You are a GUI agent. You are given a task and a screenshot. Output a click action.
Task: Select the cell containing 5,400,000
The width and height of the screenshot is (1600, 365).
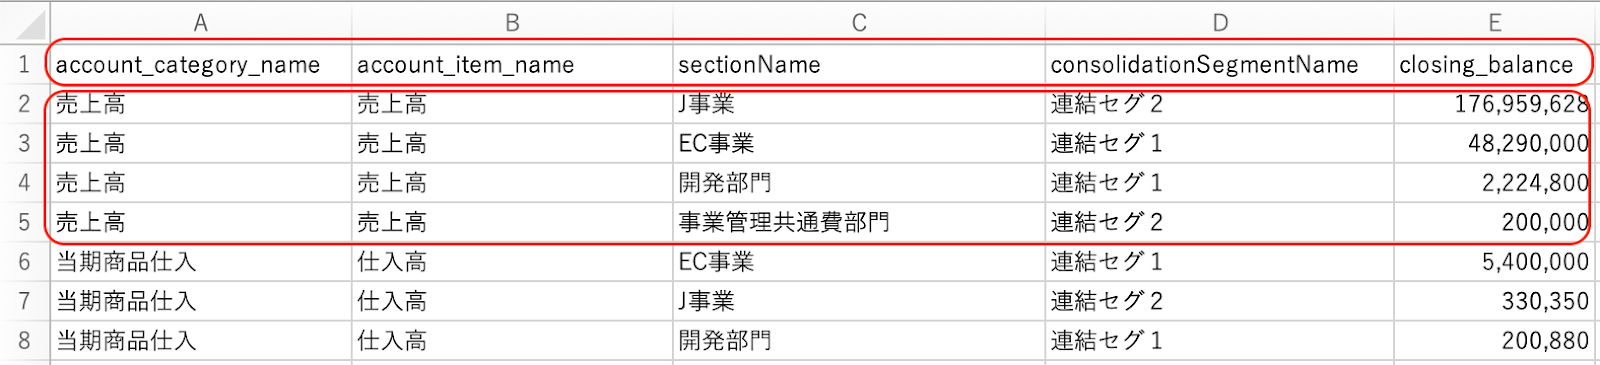click(x=1494, y=262)
